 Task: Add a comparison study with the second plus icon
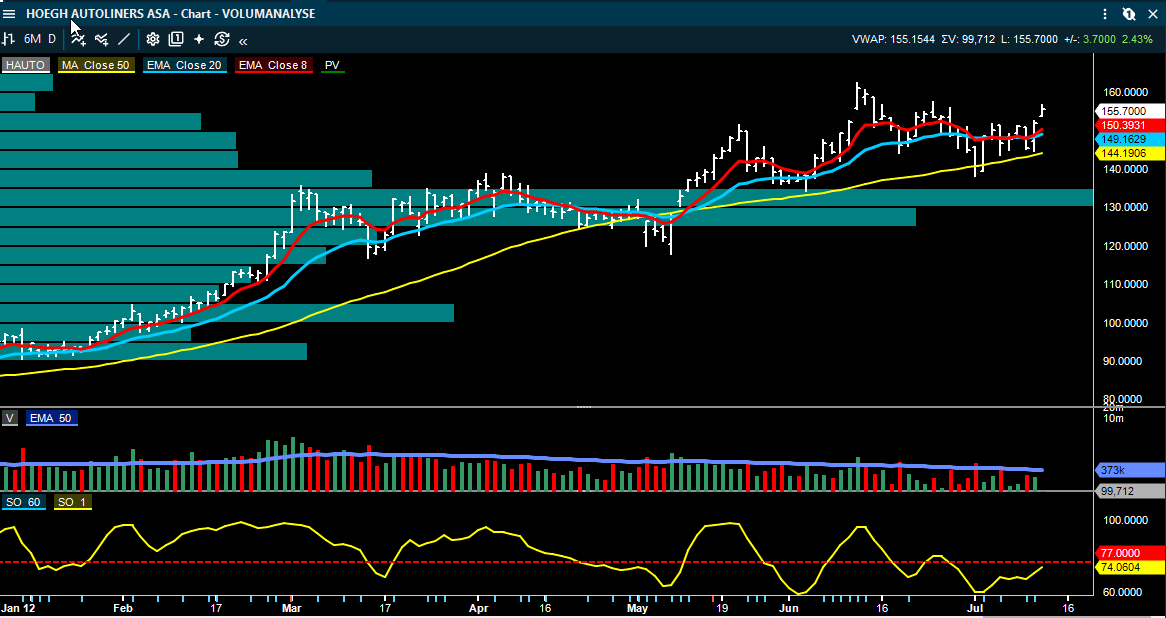tap(102, 39)
